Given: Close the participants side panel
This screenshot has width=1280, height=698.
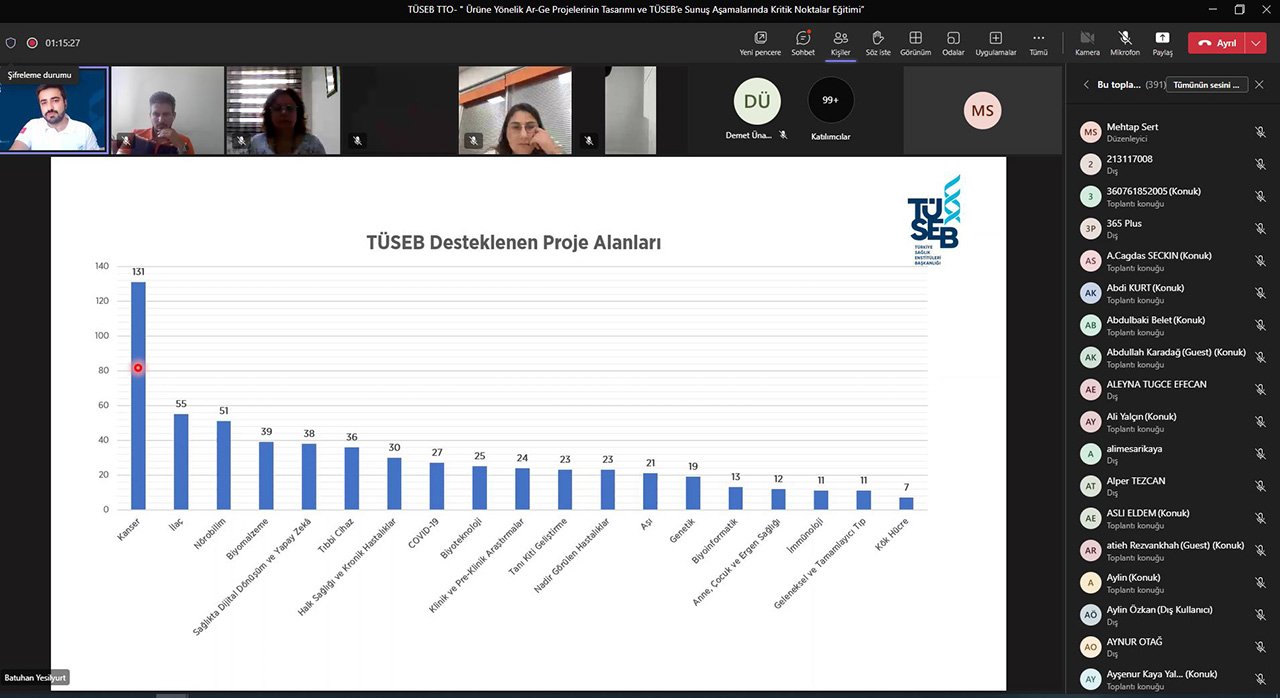Looking at the screenshot, I should (x=1259, y=85).
